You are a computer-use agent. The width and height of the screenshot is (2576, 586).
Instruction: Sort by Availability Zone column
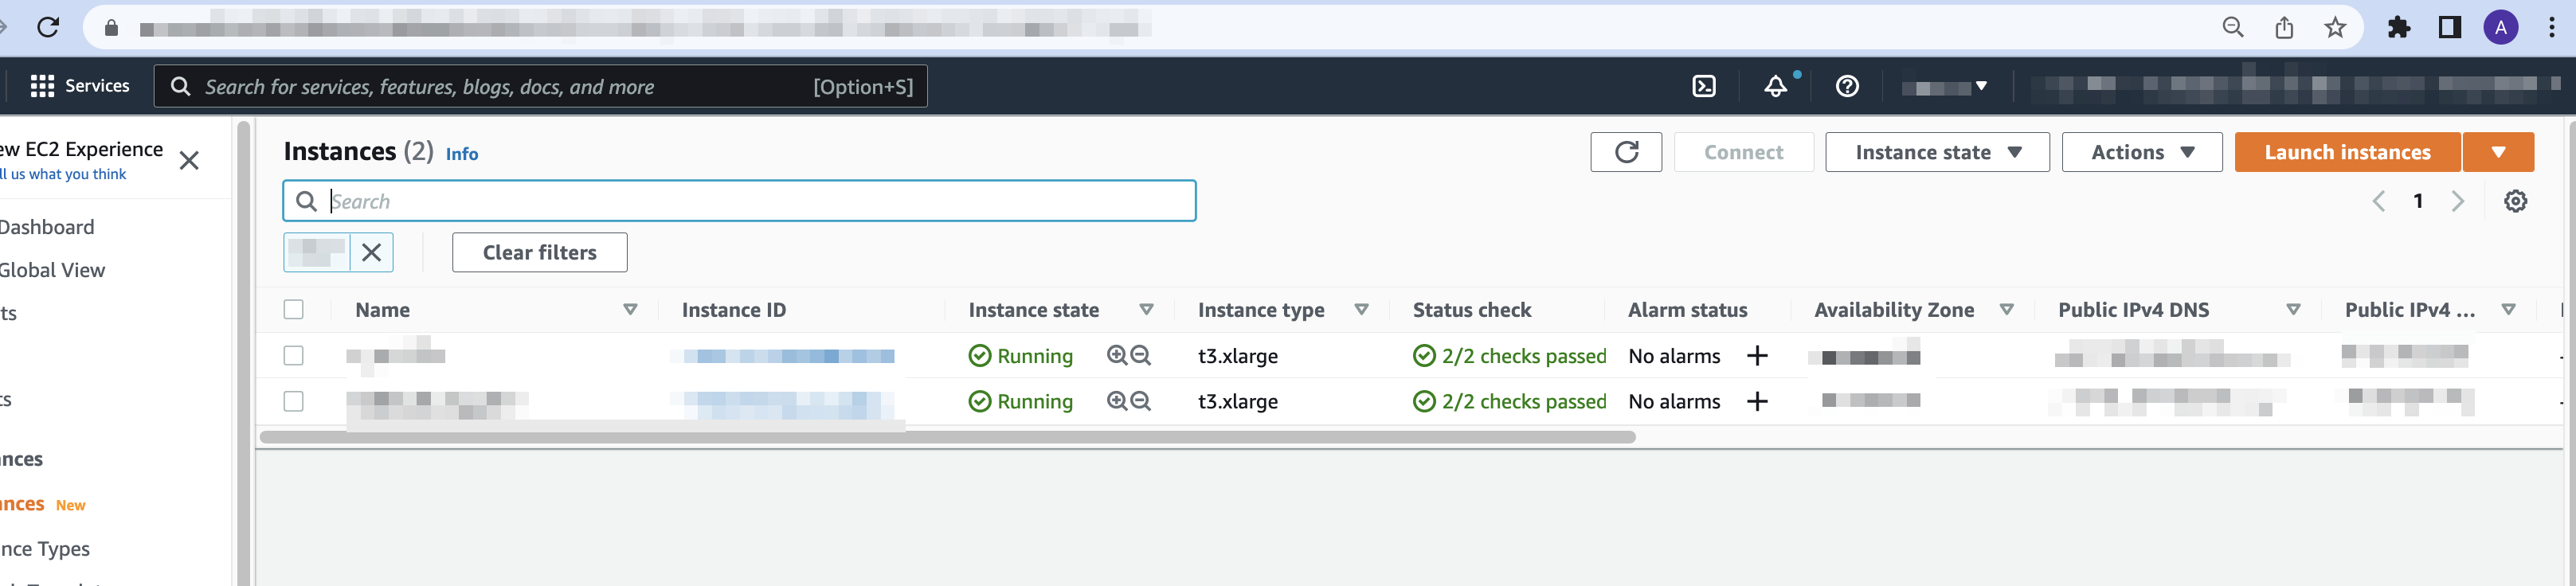(x=2006, y=310)
